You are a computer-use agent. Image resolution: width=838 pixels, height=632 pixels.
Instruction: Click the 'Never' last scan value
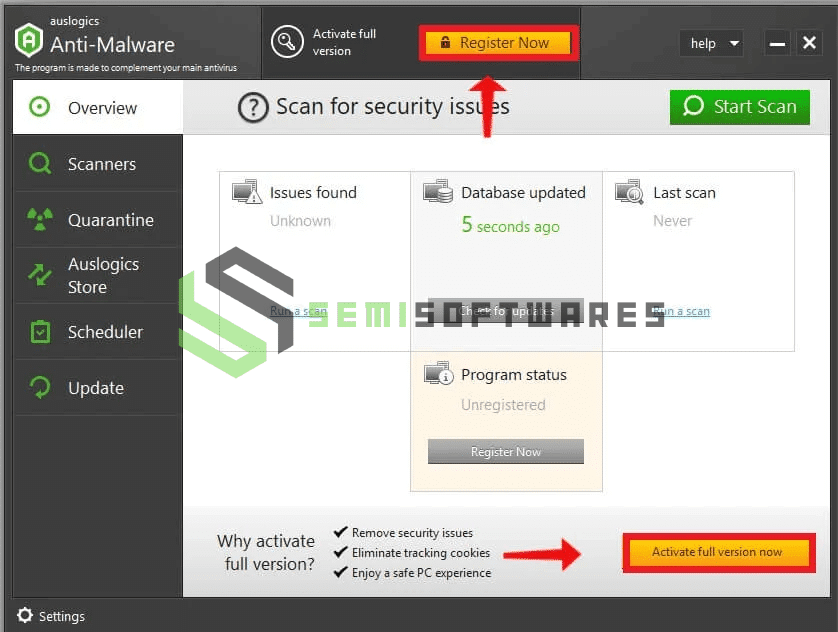pyautogui.click(x=672, y=221)
